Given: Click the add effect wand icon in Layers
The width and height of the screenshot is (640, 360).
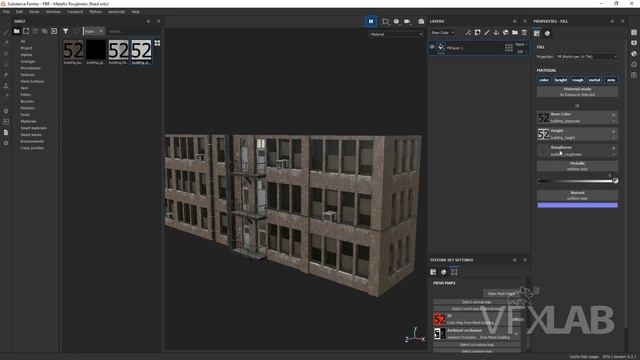Looking at the screenshot, I should point(468,33).
